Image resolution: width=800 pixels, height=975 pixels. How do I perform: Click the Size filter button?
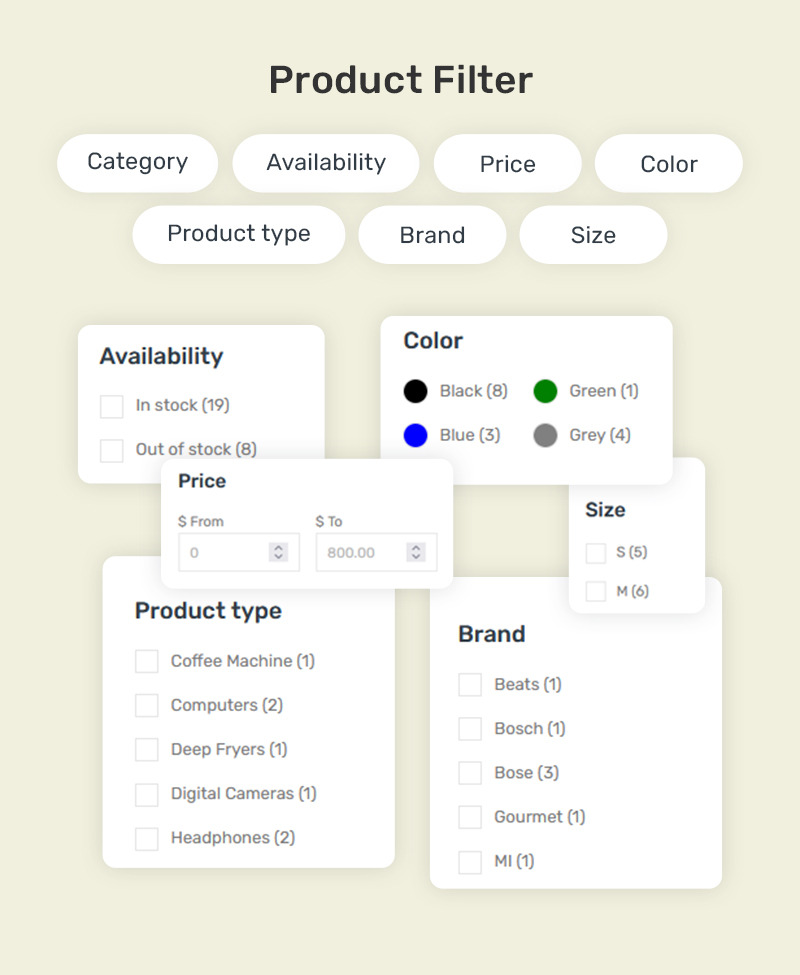point(593,234)
